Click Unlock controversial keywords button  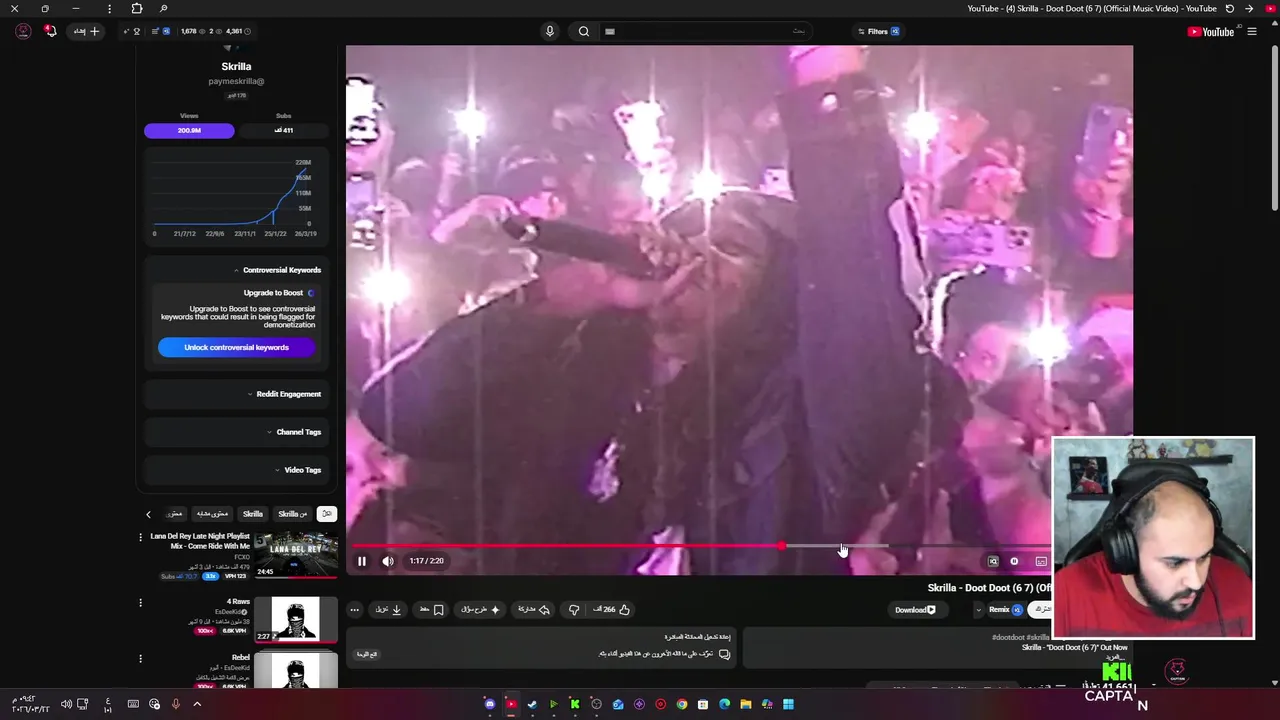pos(236,347)
